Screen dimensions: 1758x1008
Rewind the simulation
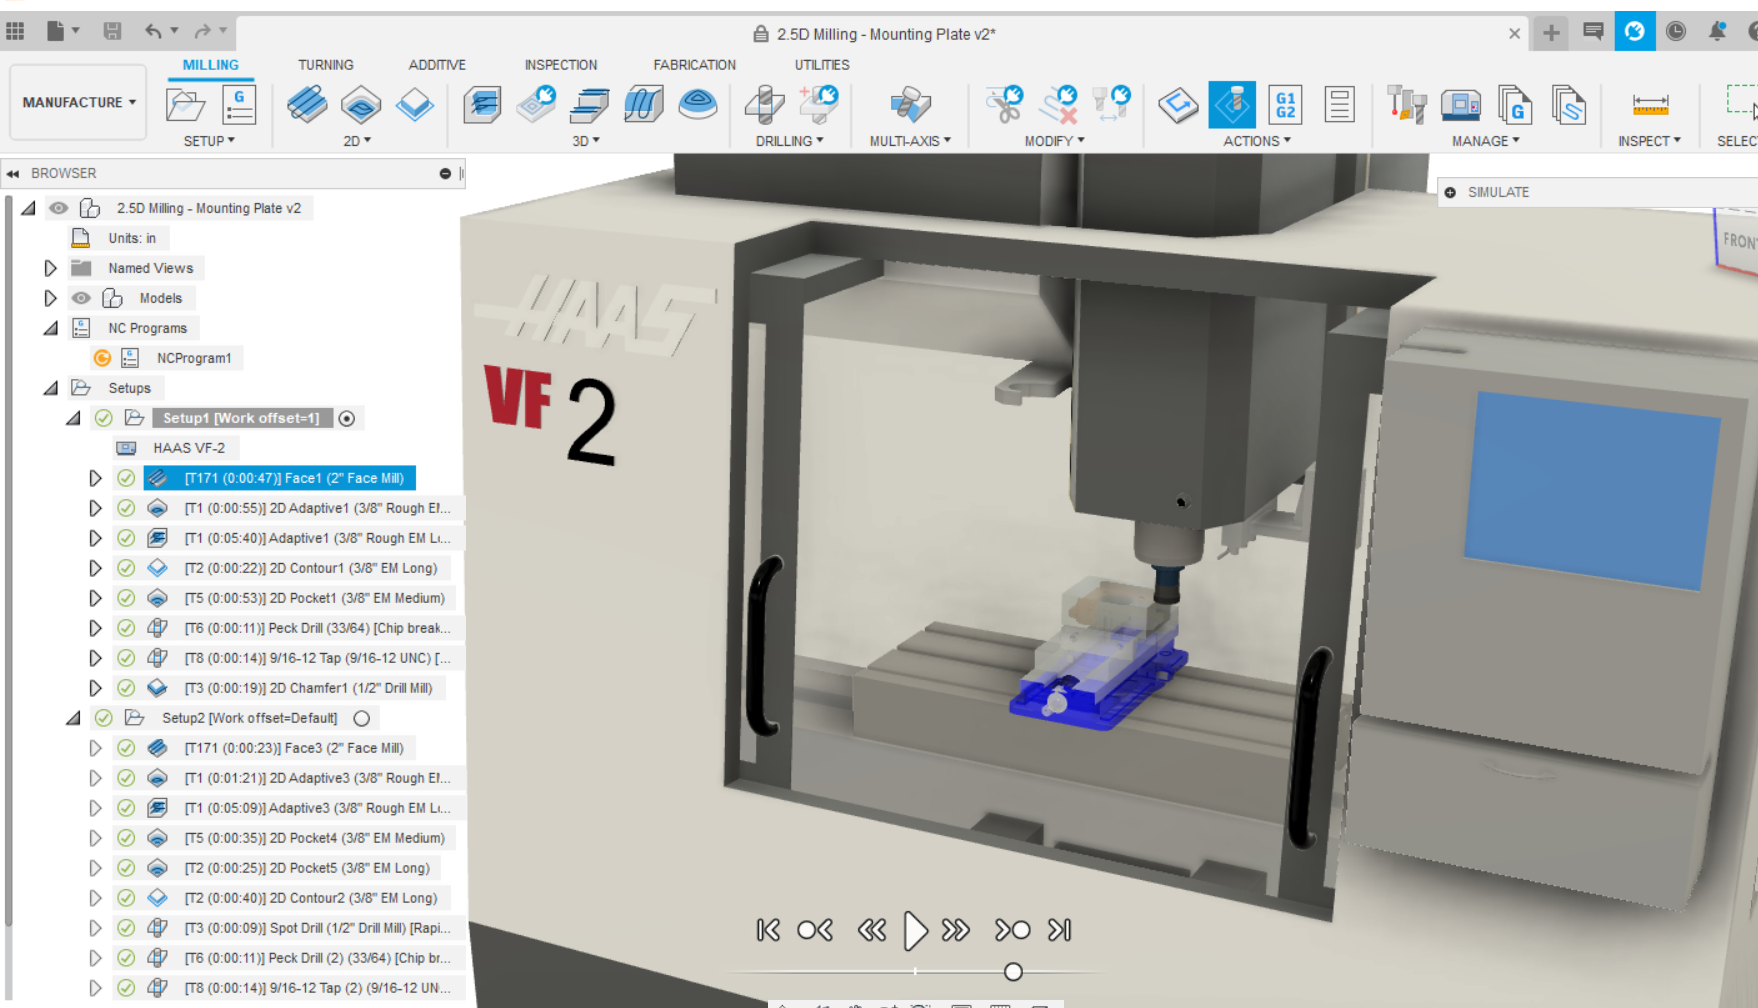click(x=872, y=930)
